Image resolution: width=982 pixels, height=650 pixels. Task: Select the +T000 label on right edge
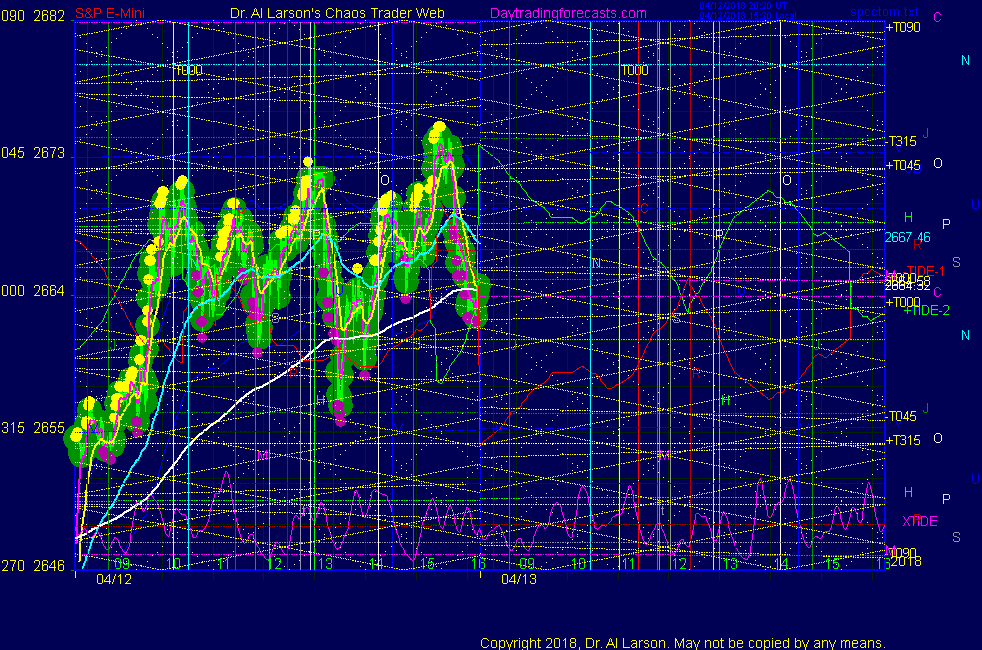(903, 302)
